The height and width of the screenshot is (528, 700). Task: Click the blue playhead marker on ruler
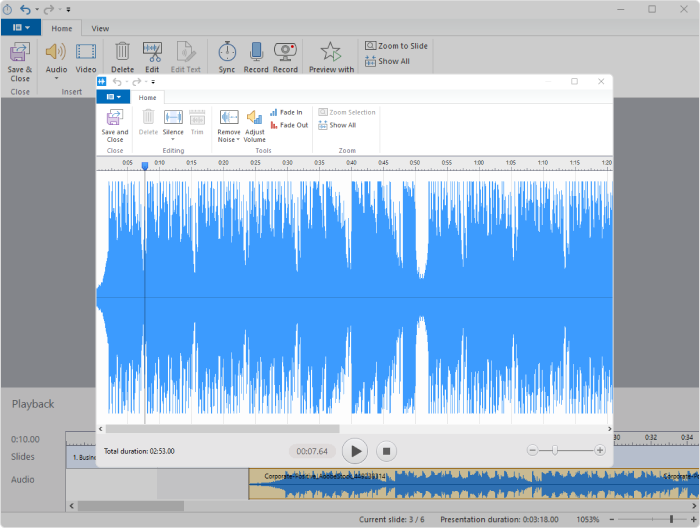pos(145,166)
